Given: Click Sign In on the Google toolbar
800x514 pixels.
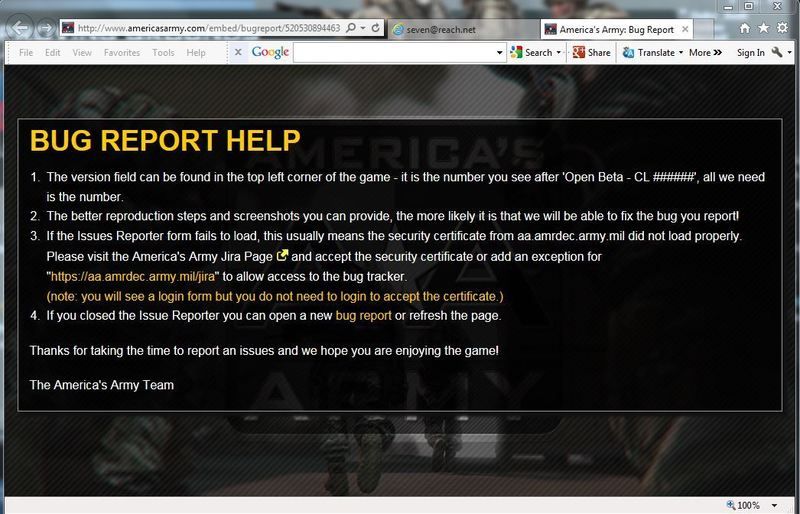Looking at the screenshot, I should pos(751,53).
